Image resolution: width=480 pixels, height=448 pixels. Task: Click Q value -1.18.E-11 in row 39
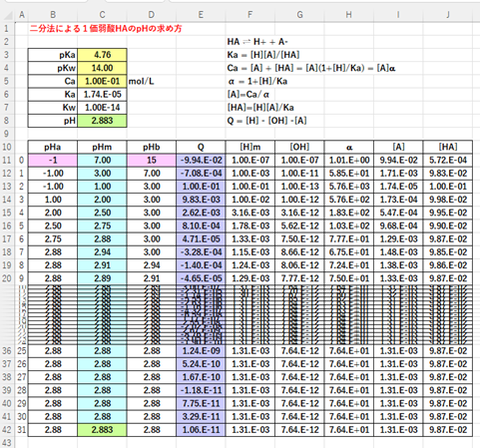[x=201, y=390]
